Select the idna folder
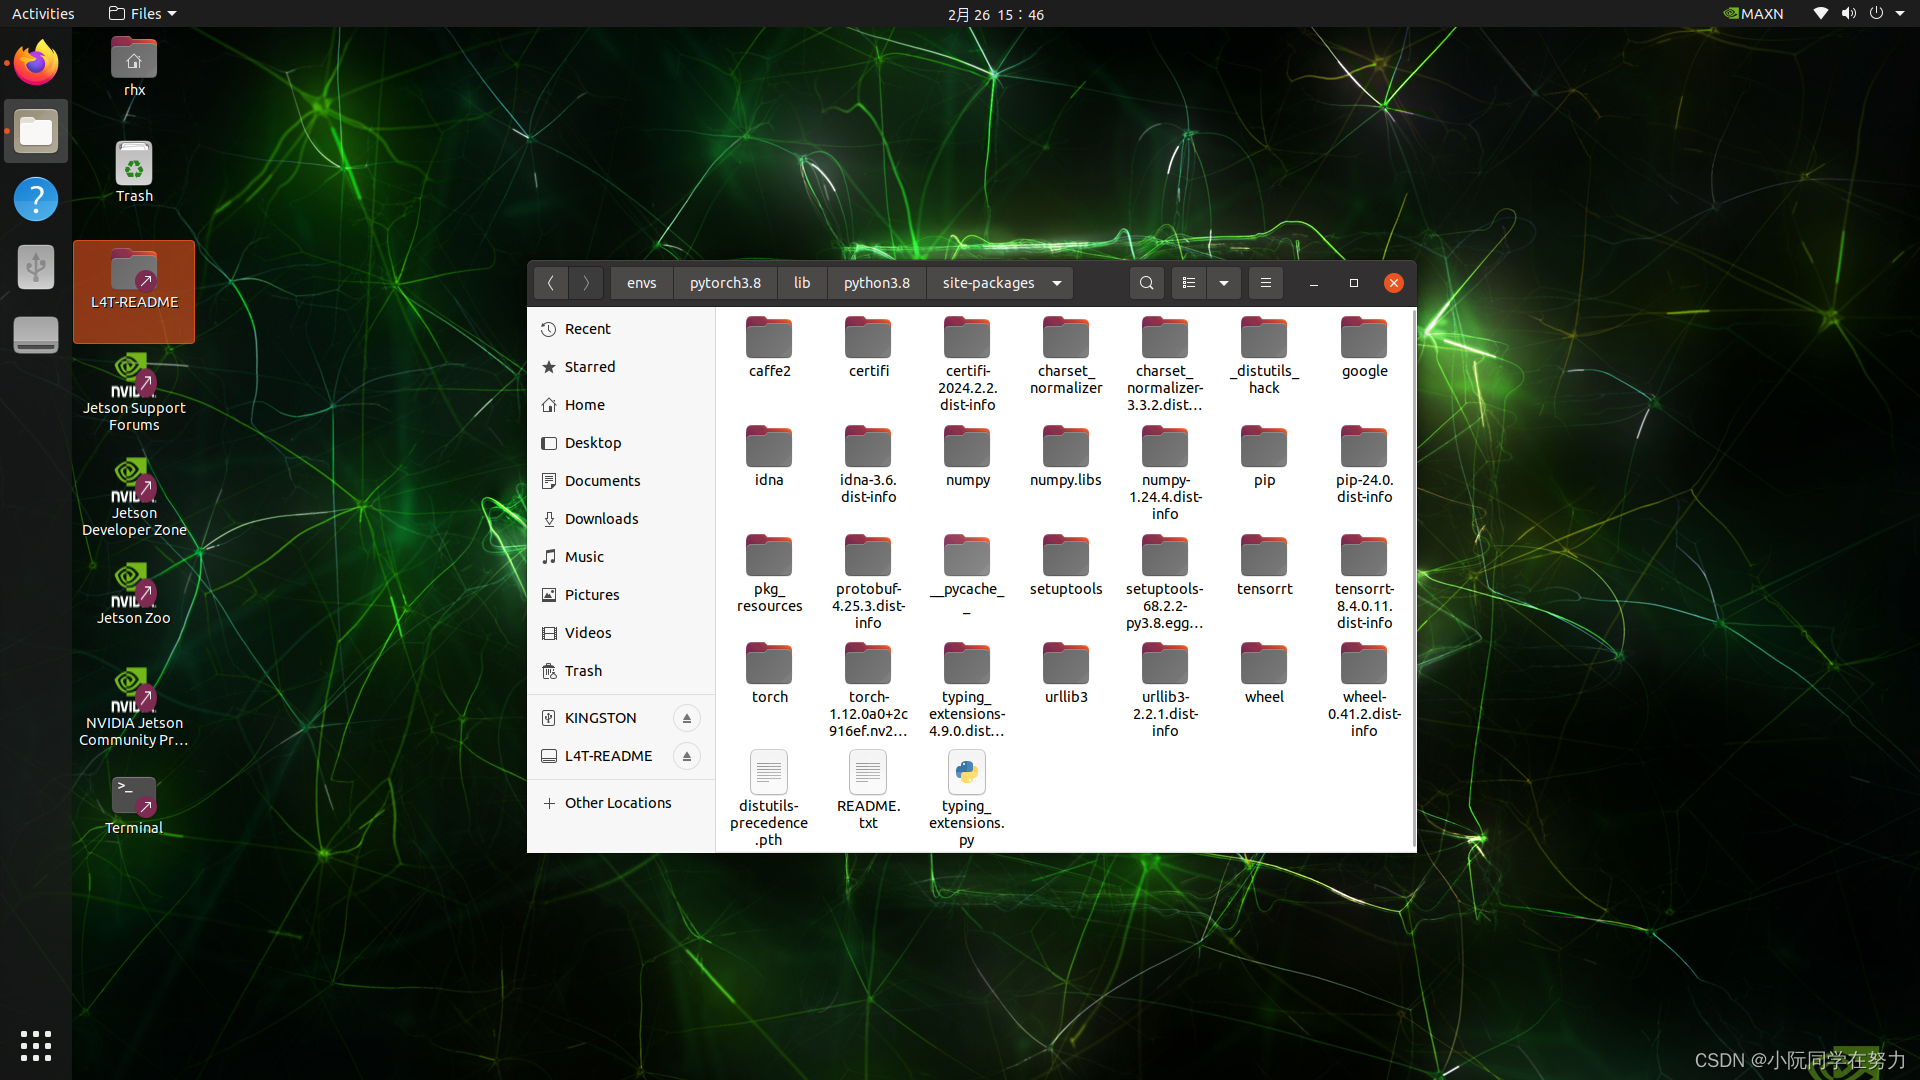This screenshot has height=1080, width=1920. [769, 456]
